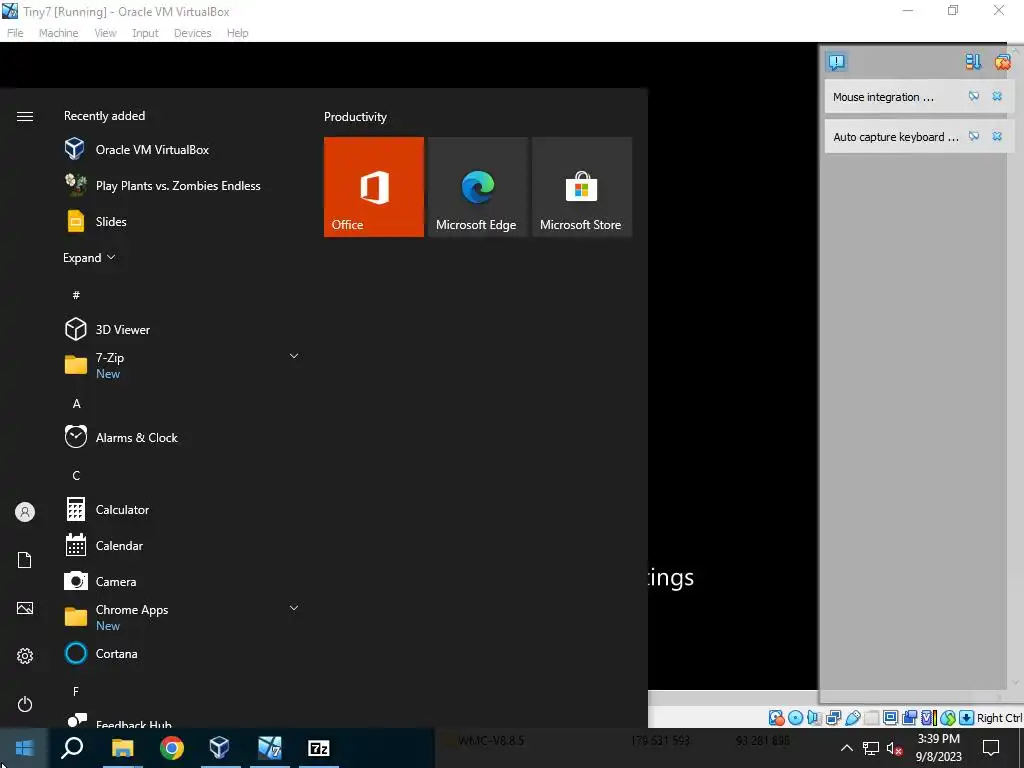Click the F letter group header
The width and height of the screenshot is (1024, 768).
pos(76,691)
